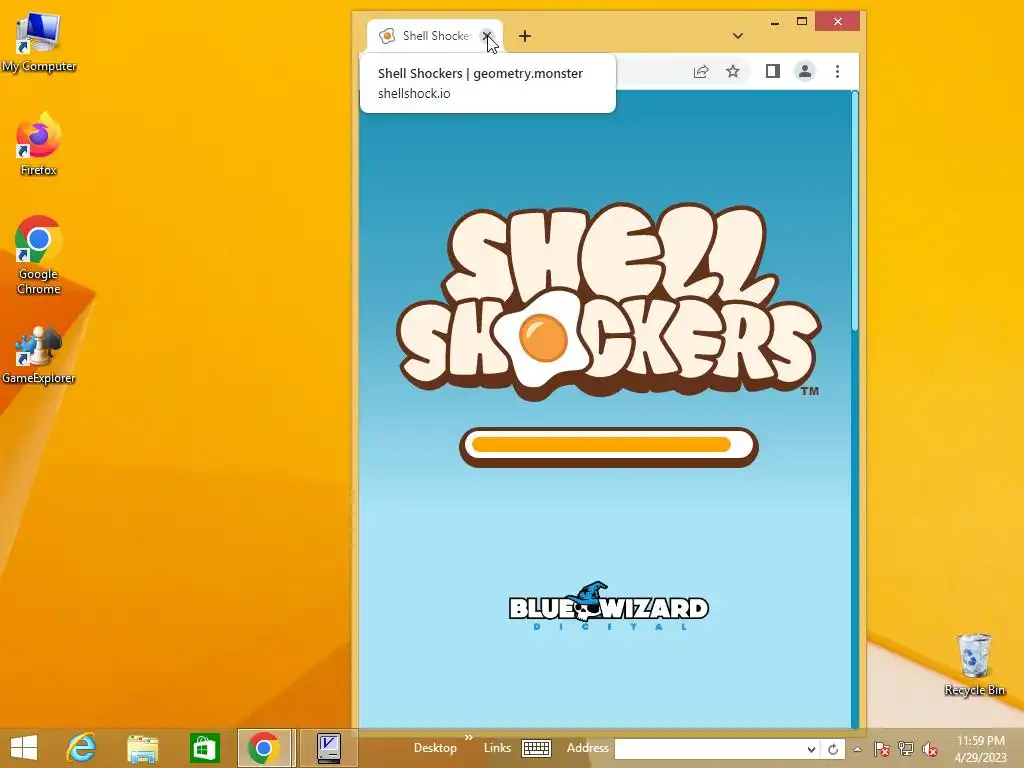This screenshot has height=768, width=1024.
Task: Open the touch keyboard icon
Action: (x=537, y=748)
